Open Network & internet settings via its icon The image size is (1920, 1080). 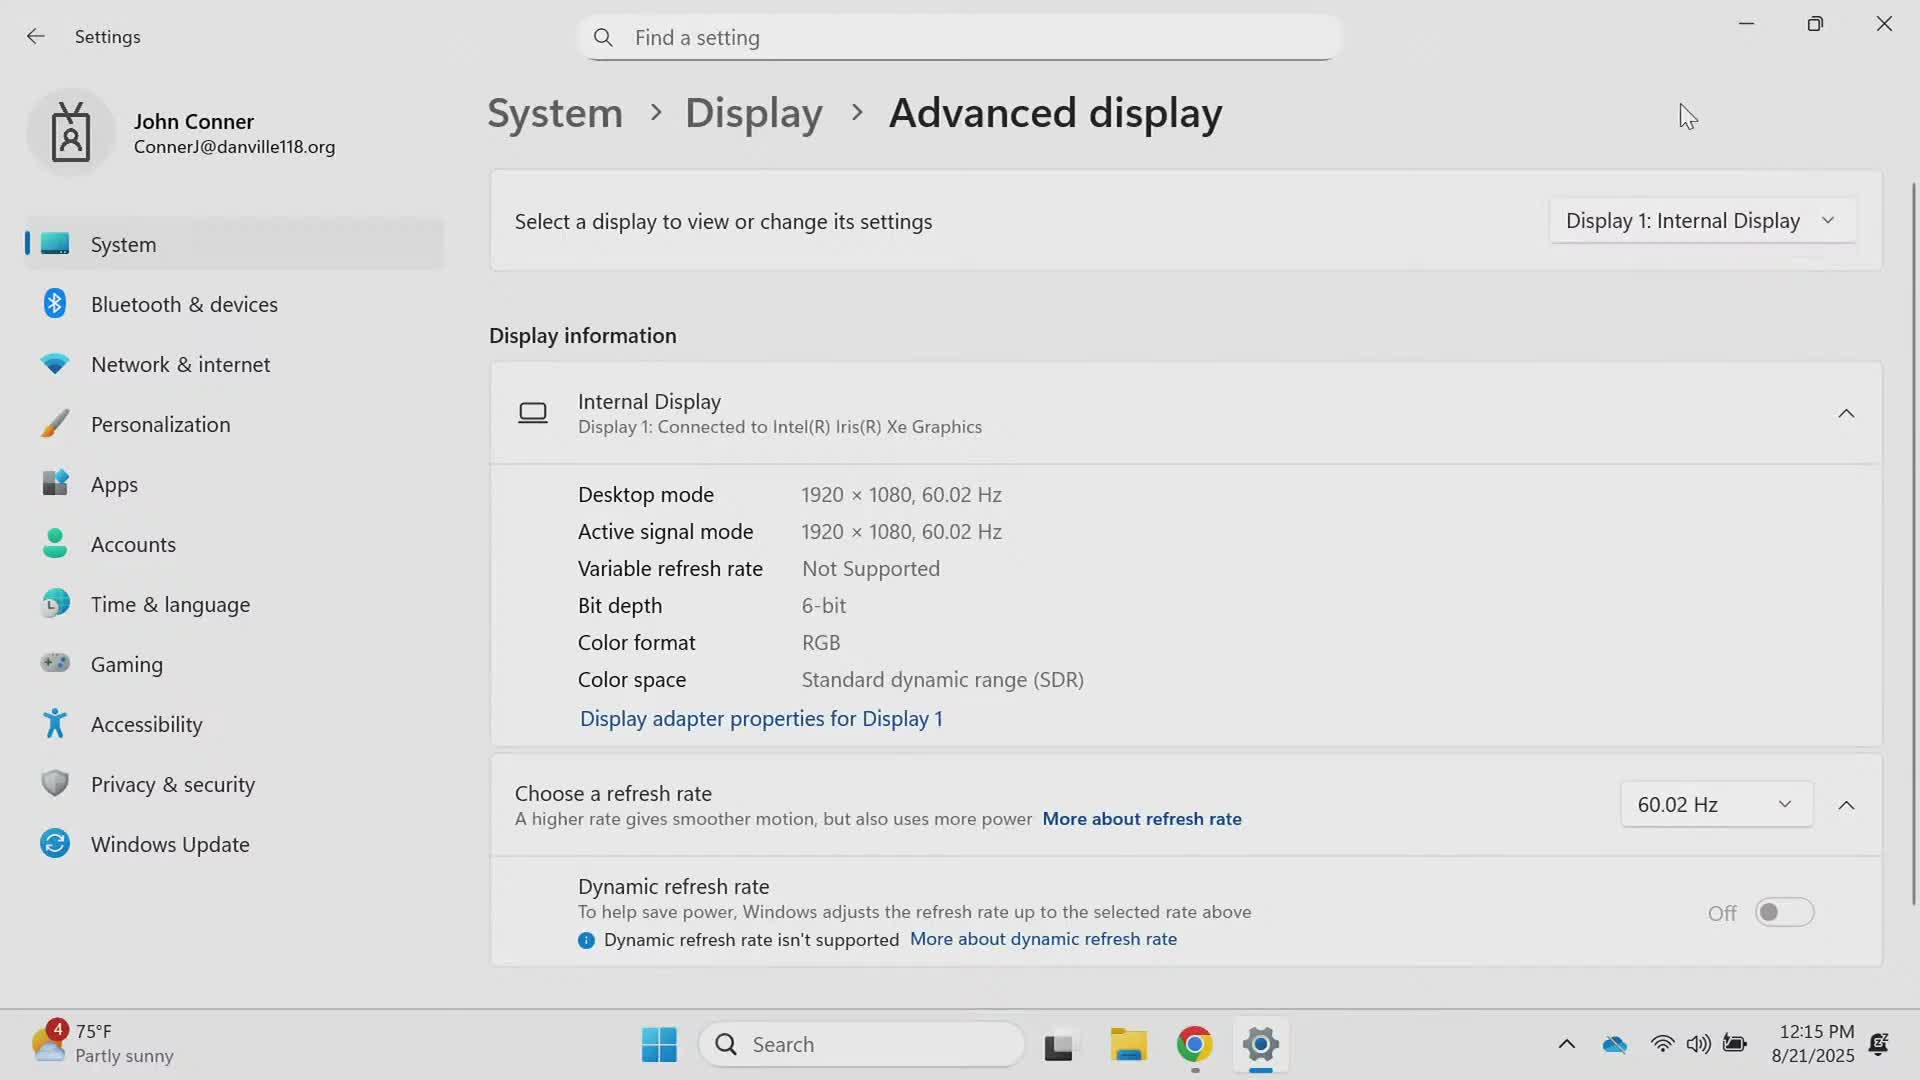pyautogui.click(x=55, y=363)
